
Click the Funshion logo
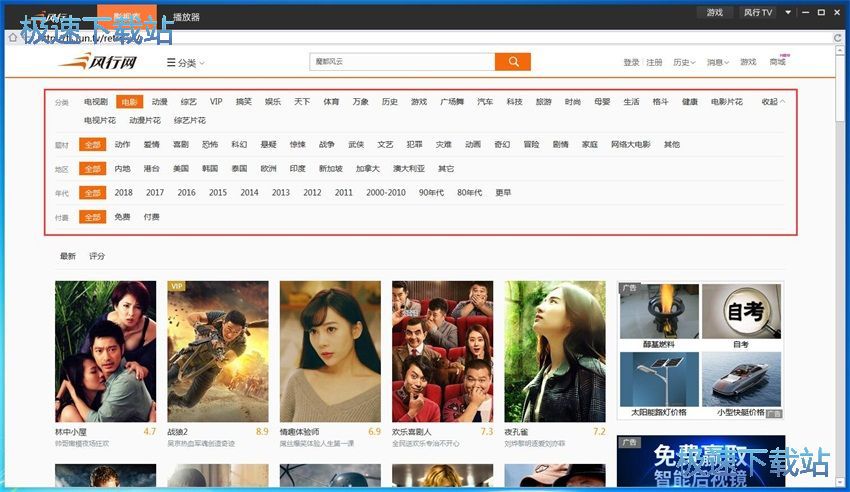(x=99, y=62)
